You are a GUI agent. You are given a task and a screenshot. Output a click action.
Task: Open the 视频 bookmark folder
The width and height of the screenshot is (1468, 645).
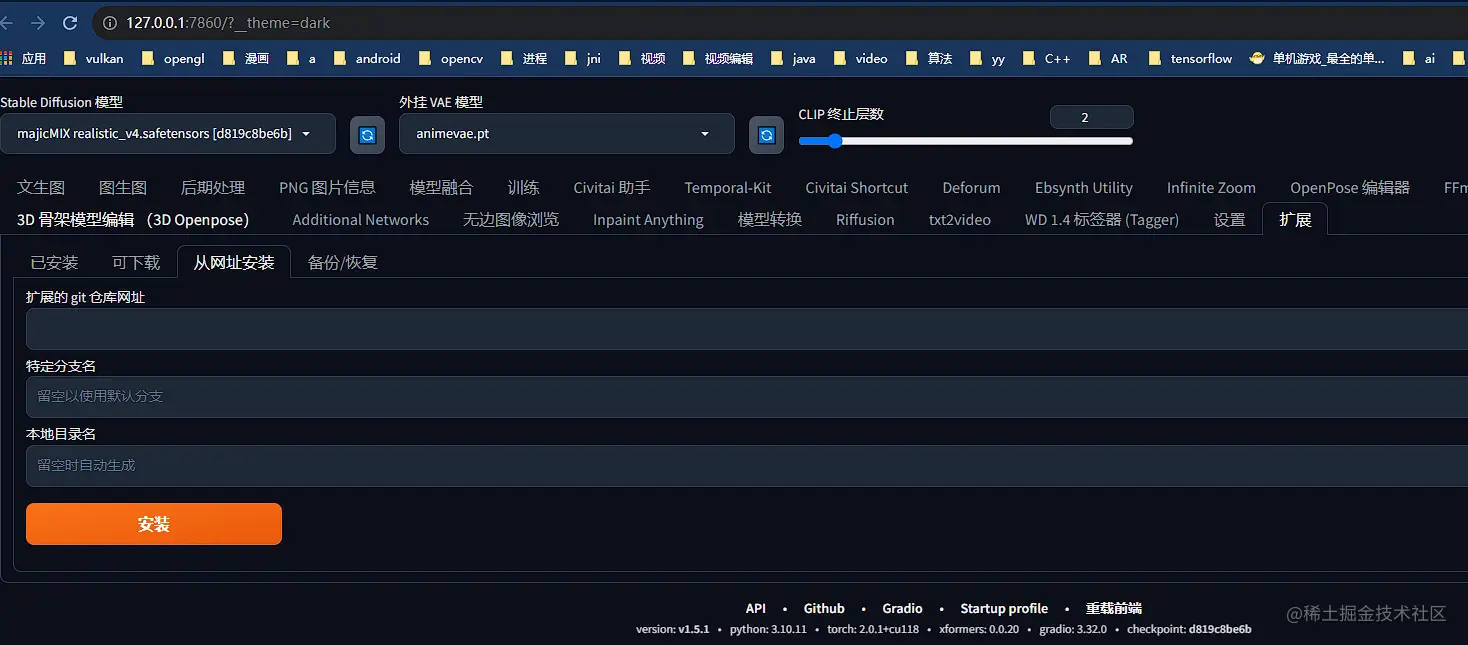(x=642, y=59)
